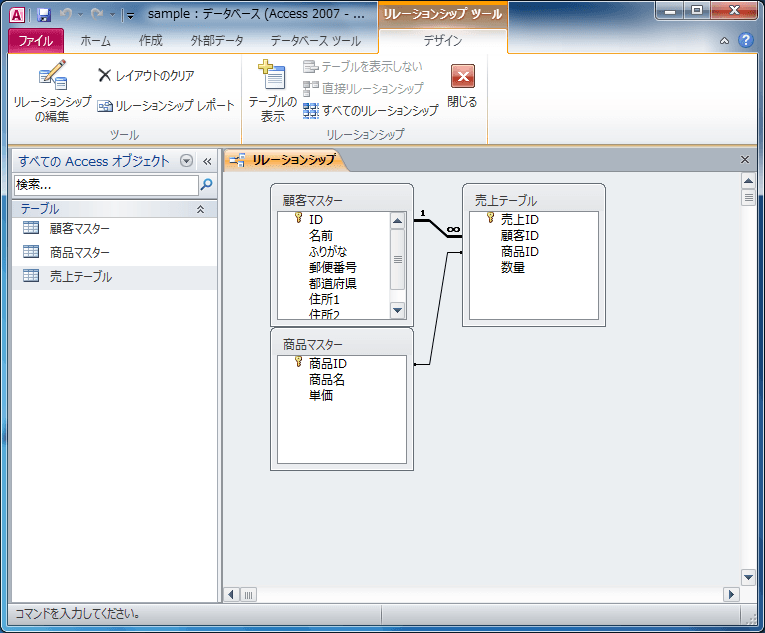Select 名前 field in 顧客マスター
The height and width of the screenshot is (633, 765).
coord(321,236)
